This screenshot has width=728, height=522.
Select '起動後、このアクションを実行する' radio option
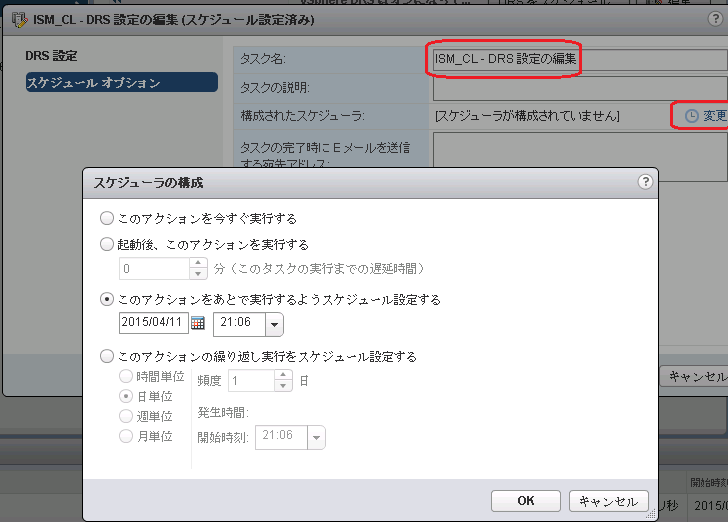click(107, 244)
